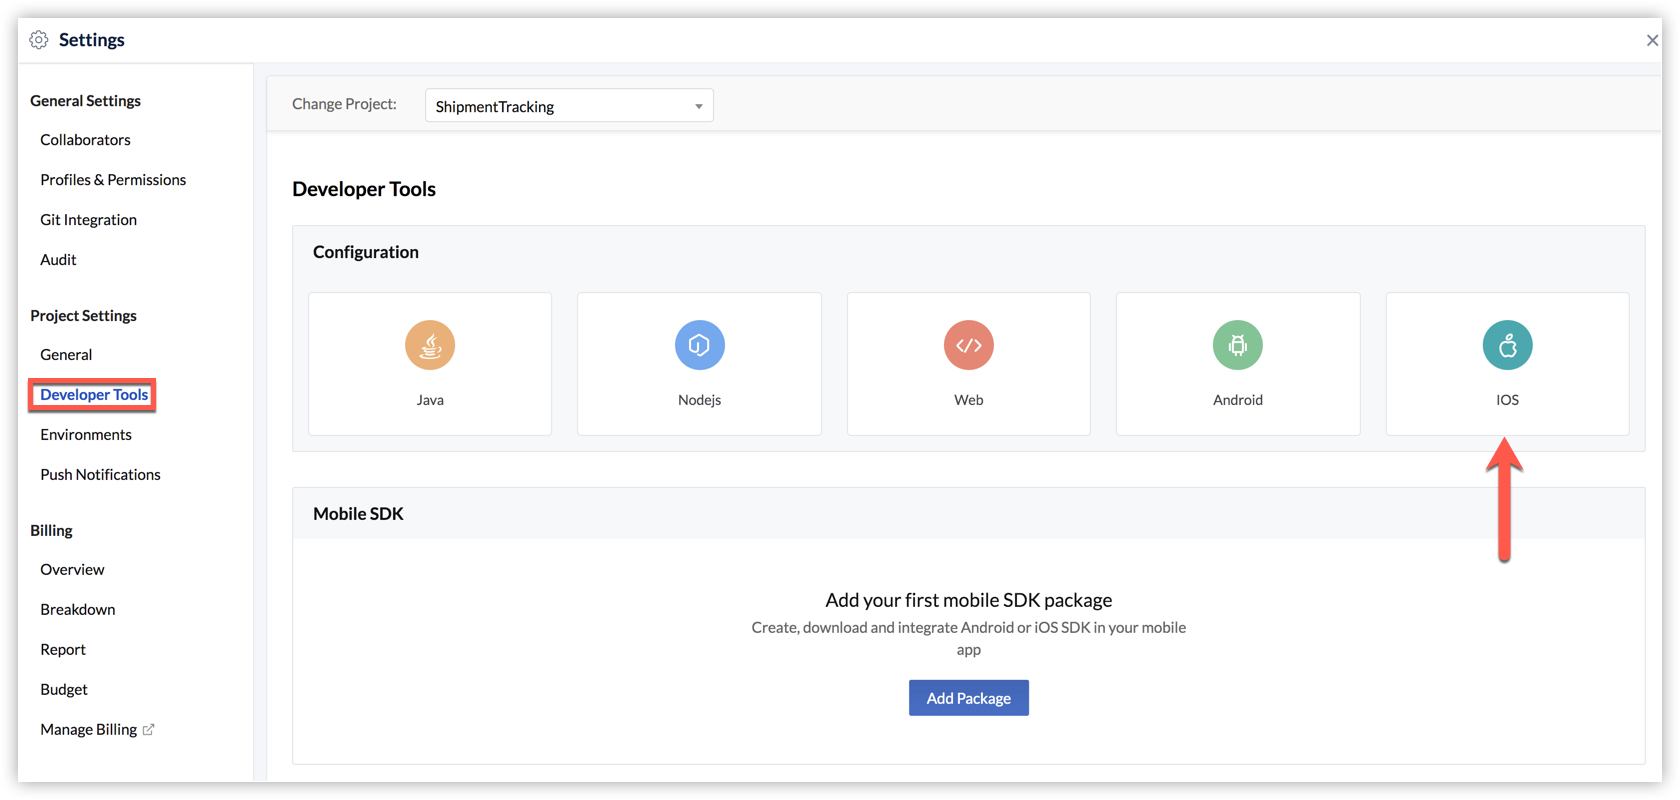Select Audit in the sidebar

[x=58, y=260]
